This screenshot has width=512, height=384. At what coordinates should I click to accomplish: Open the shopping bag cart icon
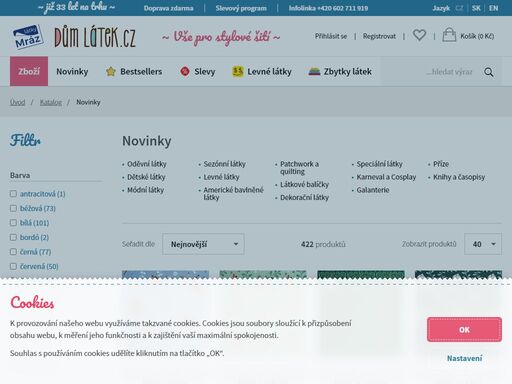[449, 35]
